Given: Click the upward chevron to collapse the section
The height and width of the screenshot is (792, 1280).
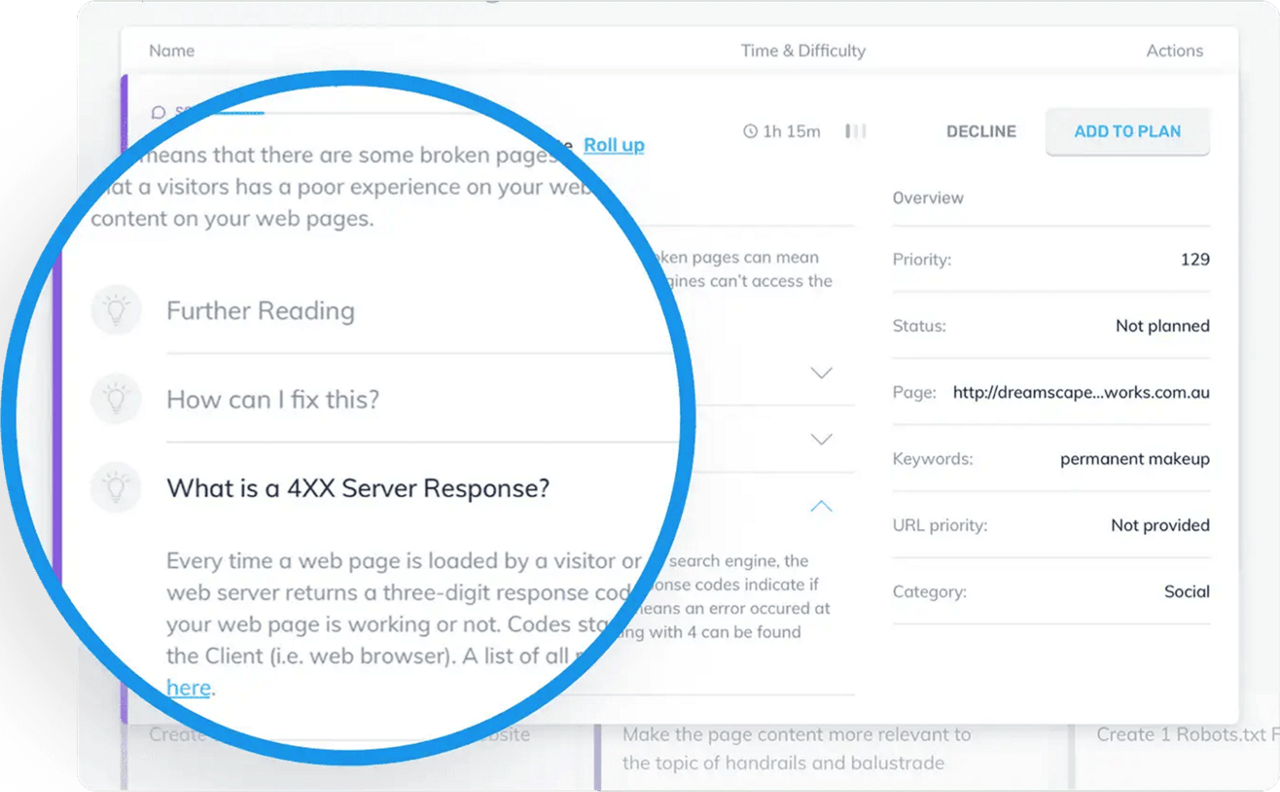Looking at the screenshot, I should click(821, 506).
